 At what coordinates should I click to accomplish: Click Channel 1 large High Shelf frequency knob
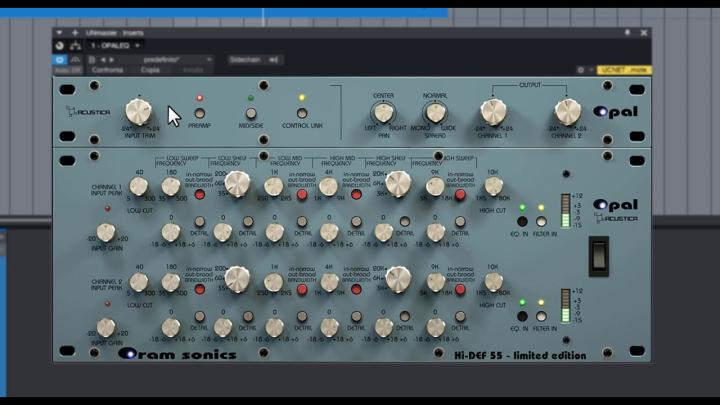coord(398,184)
